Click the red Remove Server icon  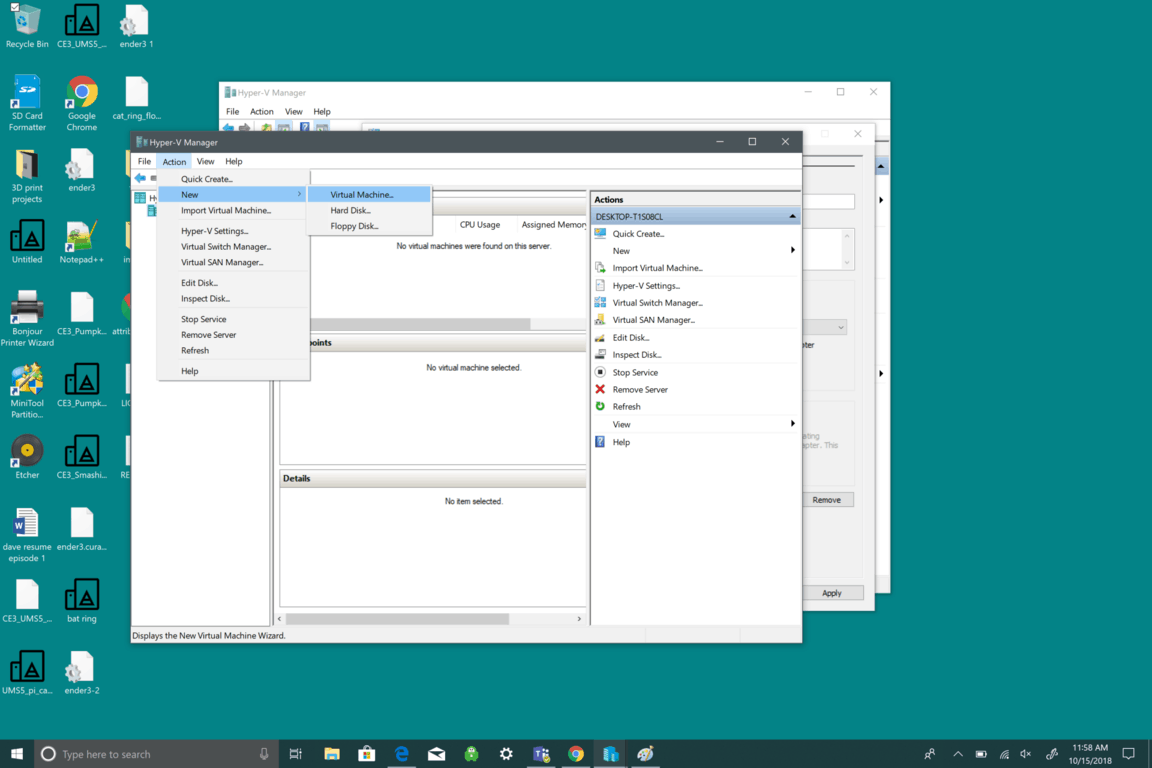[x=600, y=390]
